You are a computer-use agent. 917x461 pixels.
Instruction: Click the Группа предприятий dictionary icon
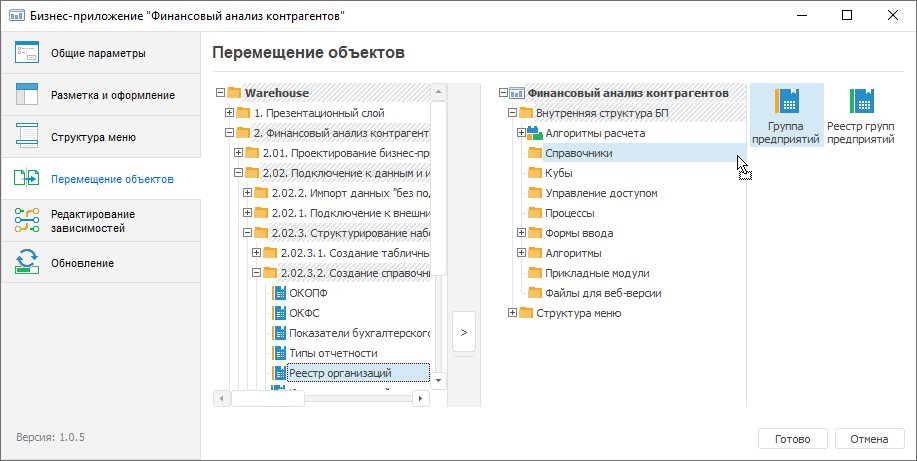786,101
